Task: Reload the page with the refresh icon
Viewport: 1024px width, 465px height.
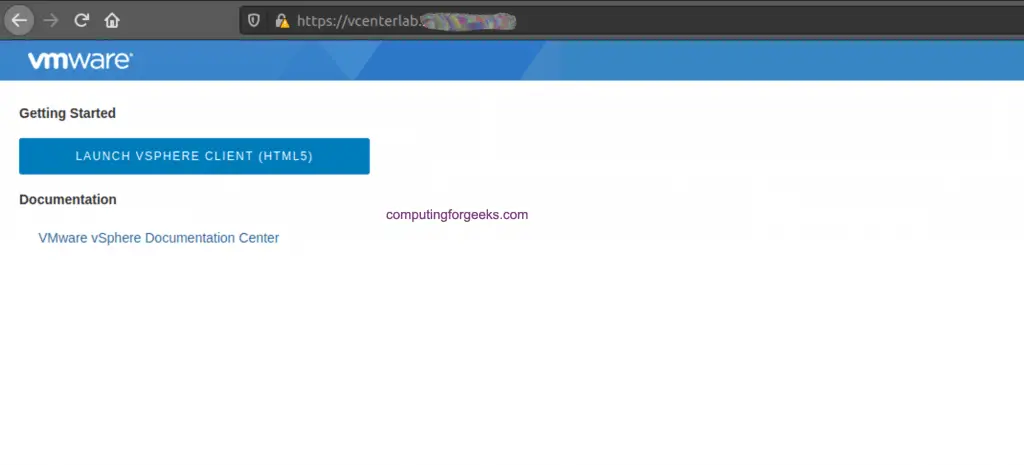Action: tap(81, 20)
